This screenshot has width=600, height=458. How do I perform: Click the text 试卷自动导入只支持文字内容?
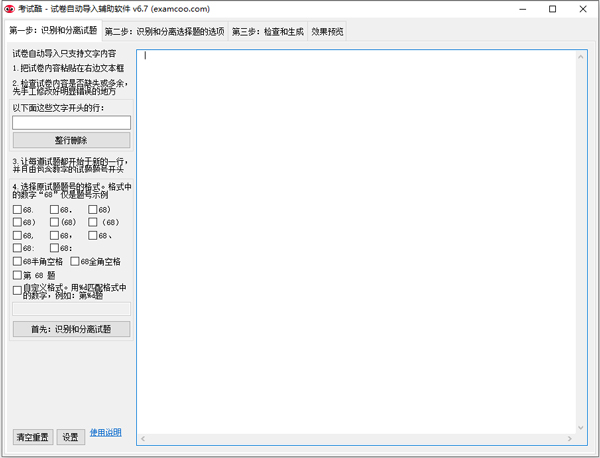(x=64, y=54)
